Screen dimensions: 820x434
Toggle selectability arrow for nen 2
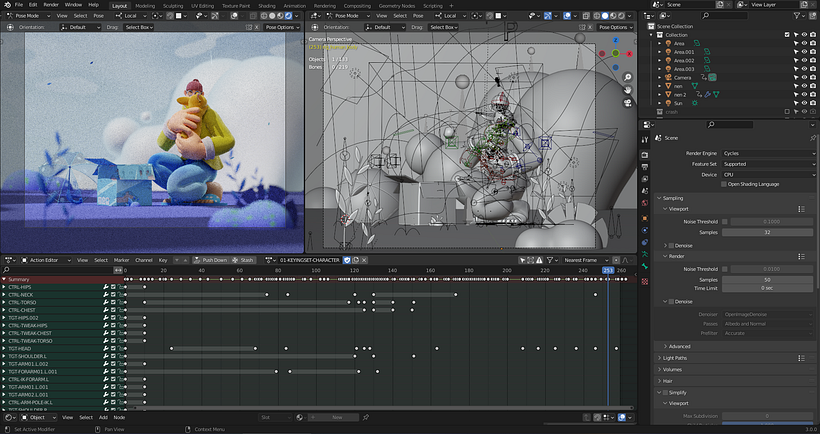click(x=796, y=95)
